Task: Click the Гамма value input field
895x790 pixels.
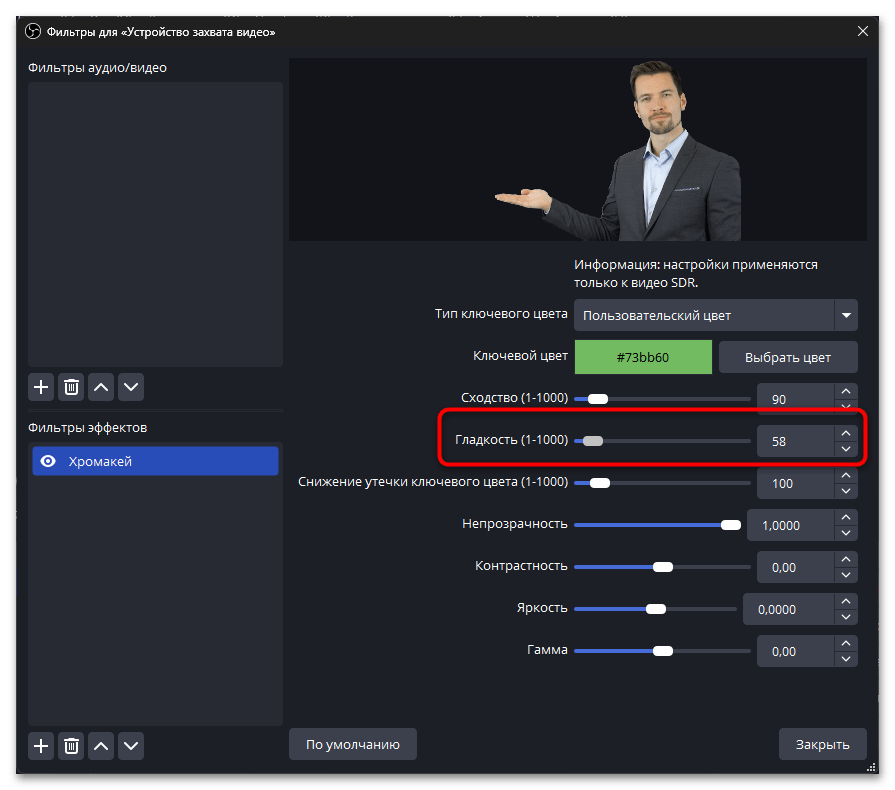Action: (x=795, y=651)
